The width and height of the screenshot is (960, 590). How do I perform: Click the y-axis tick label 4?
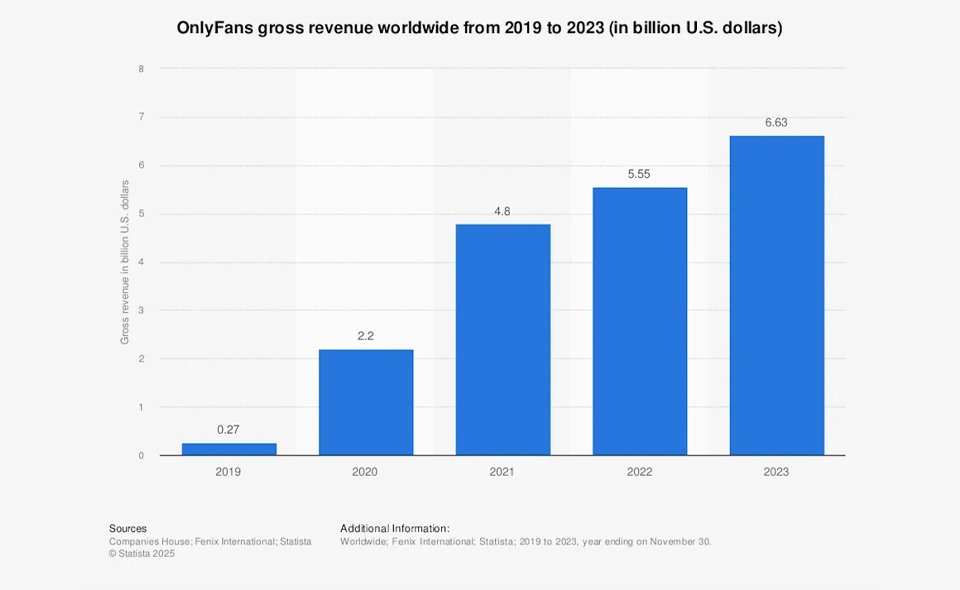coord(141,262)
